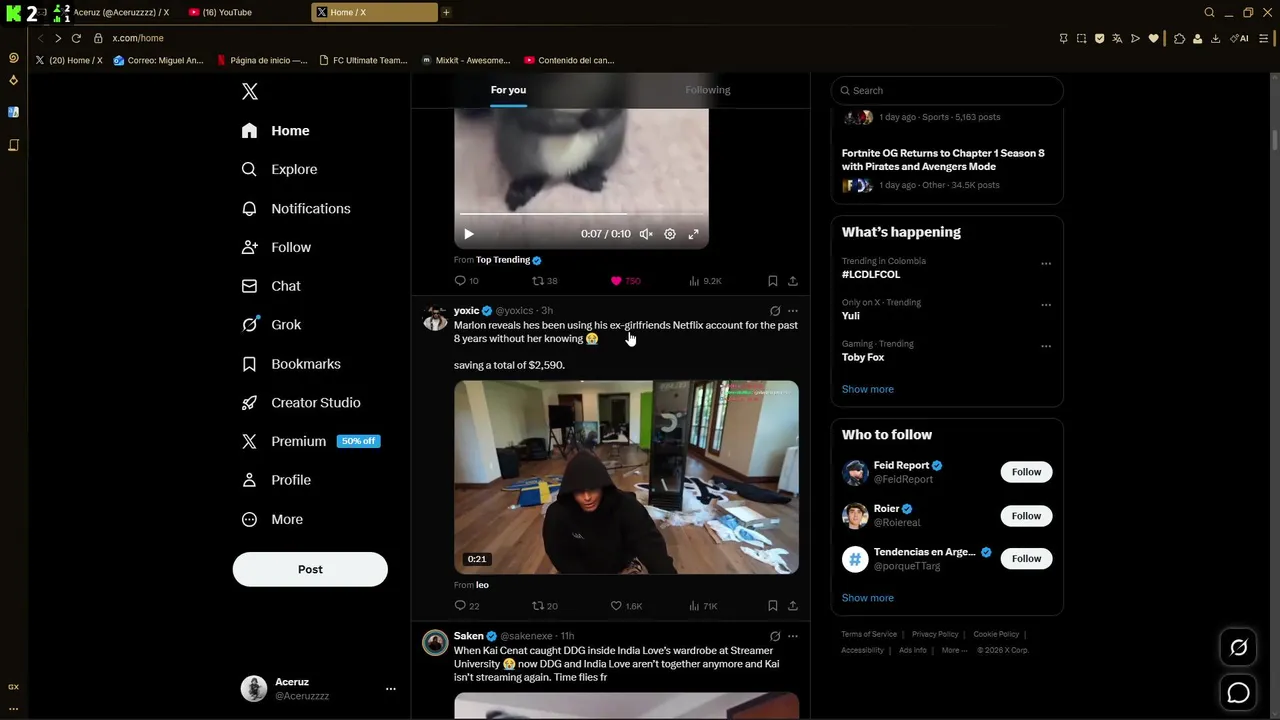
Task: Open yoxic's profile avatar
Action: pyautogui.click(x=435, y=318)
